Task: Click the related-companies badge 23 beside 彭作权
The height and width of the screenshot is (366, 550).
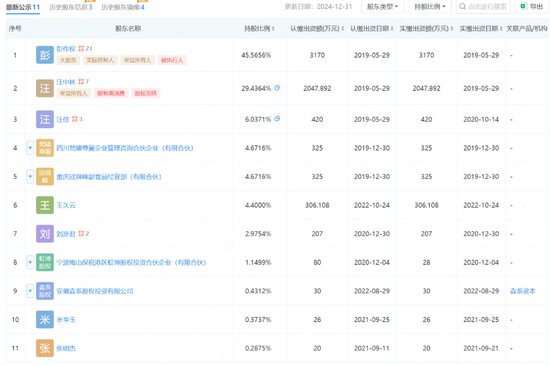Action: (85, 48)
